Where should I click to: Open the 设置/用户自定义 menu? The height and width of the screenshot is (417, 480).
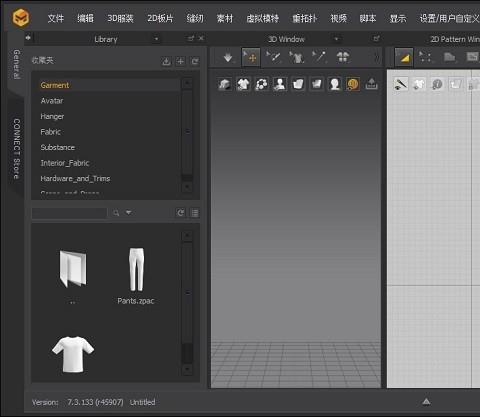449,18
